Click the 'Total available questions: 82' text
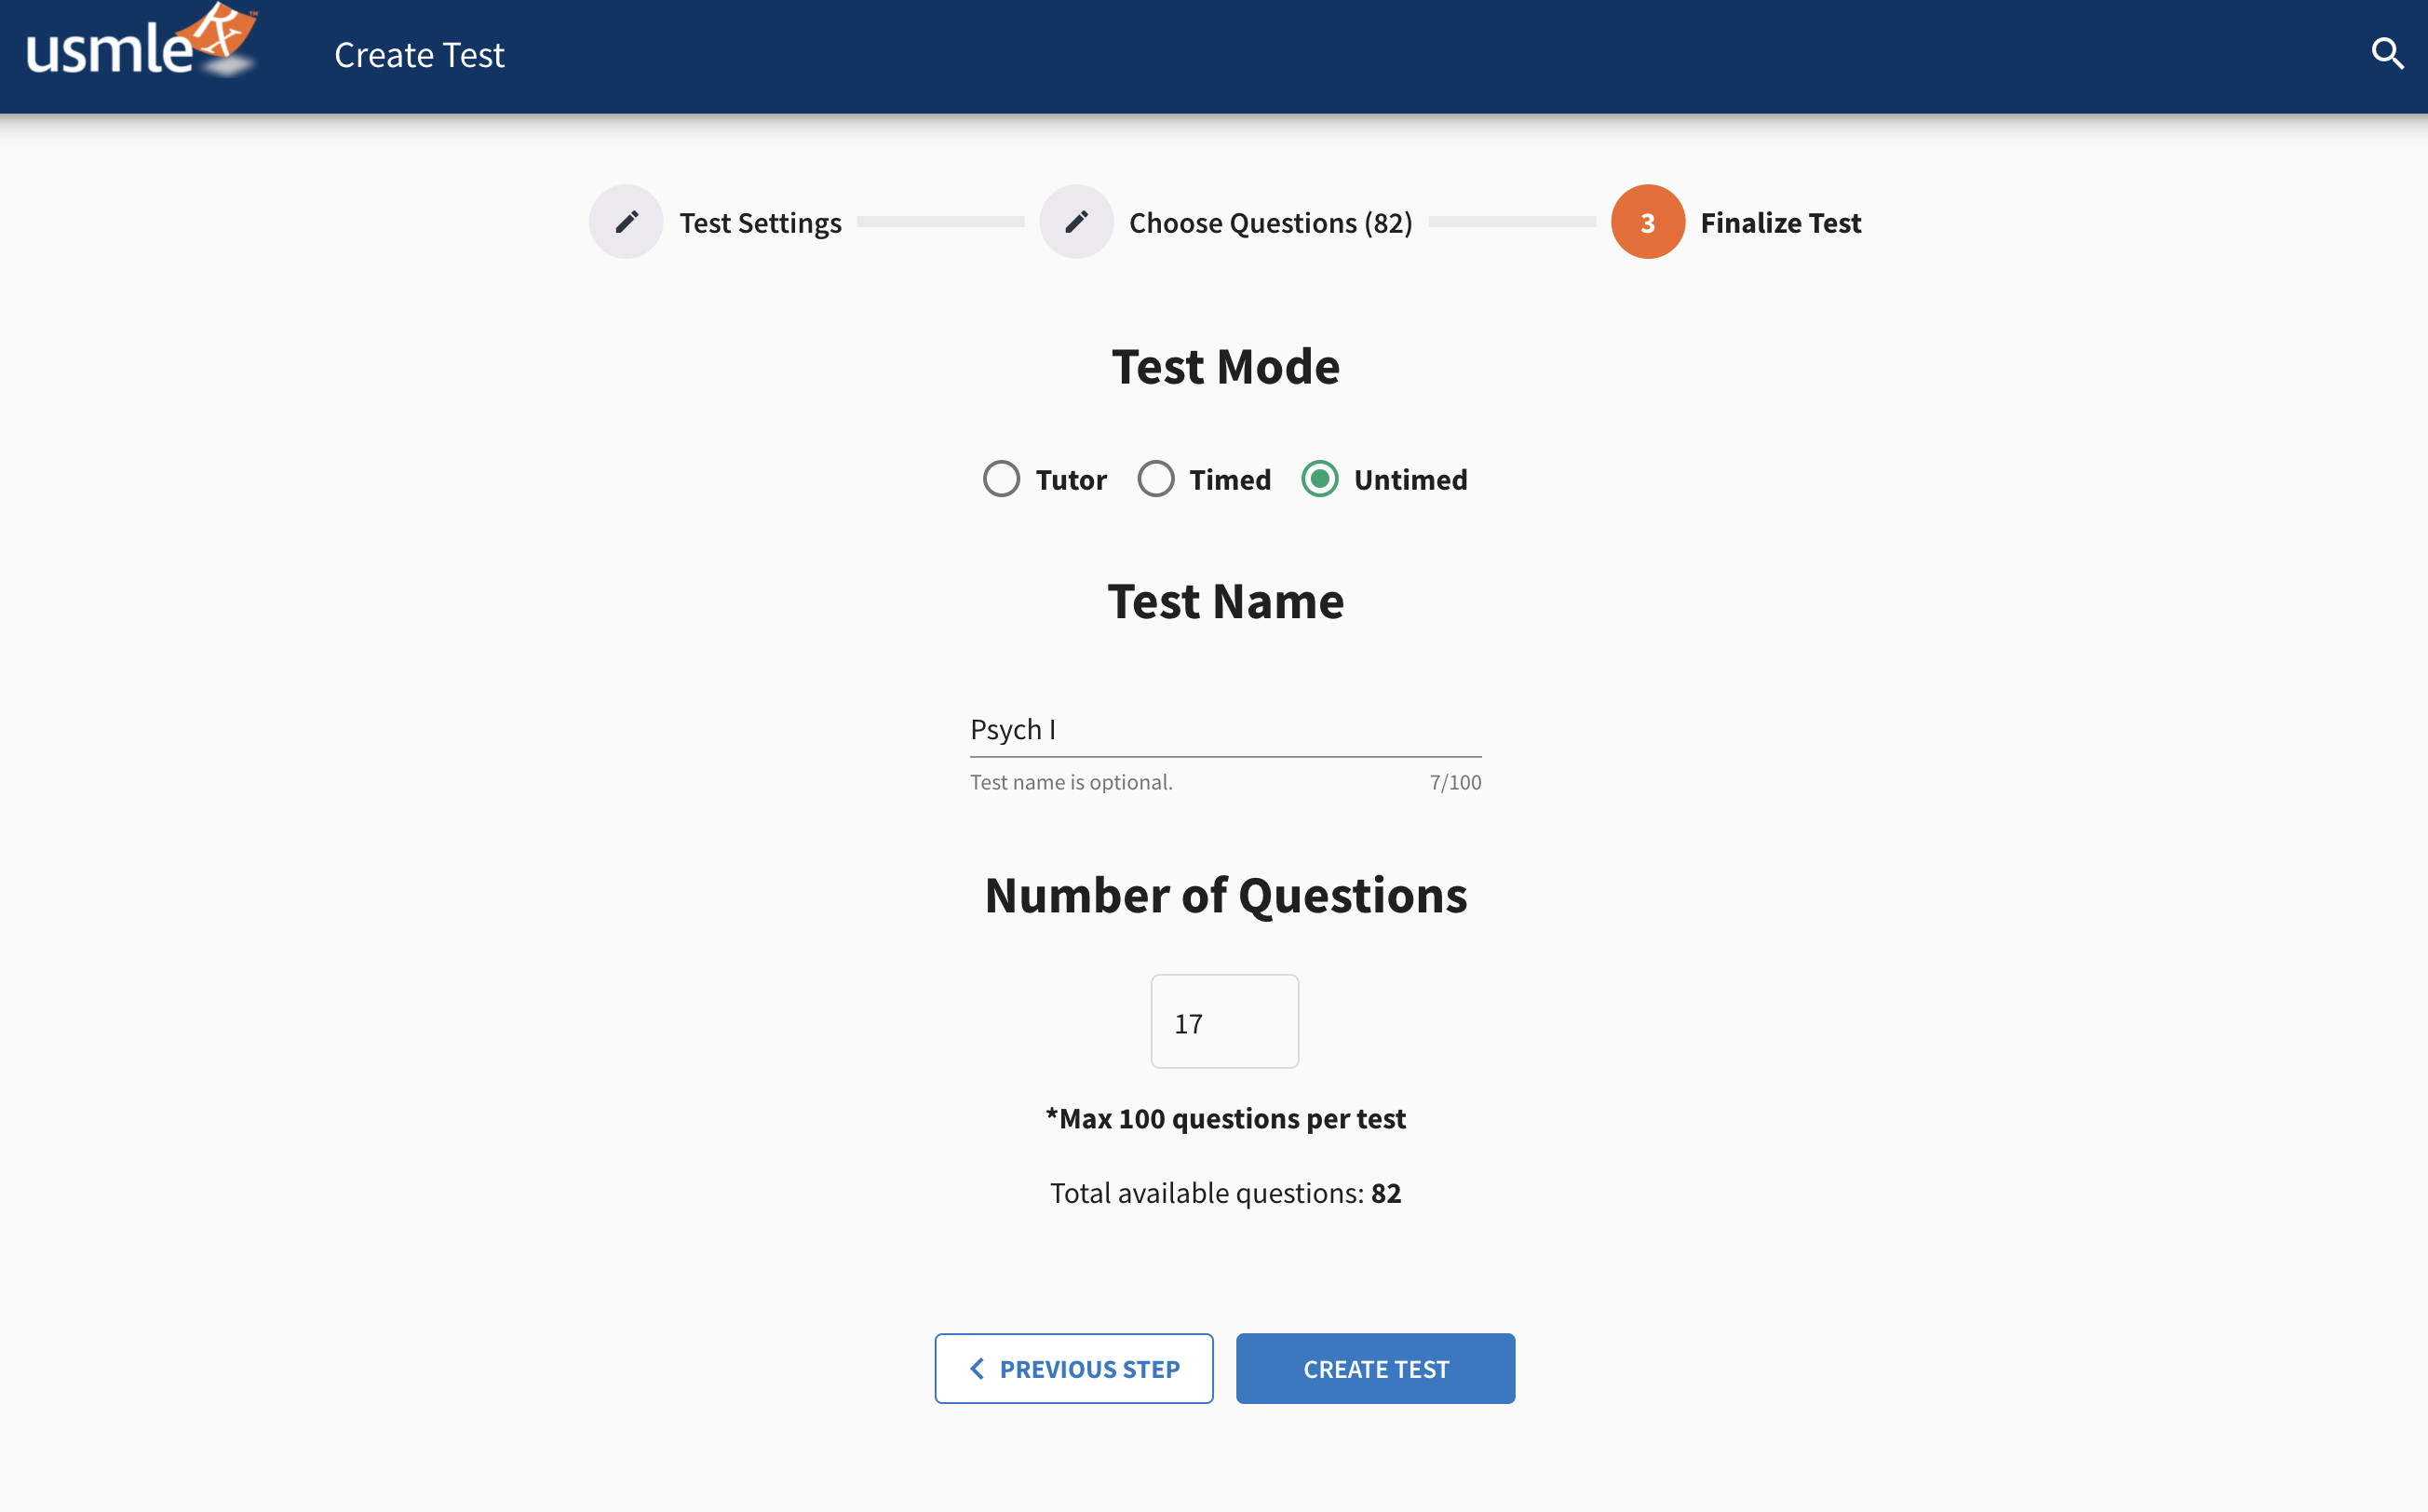This screenshot has height=1512, width=2428. coord(1225,1193)
